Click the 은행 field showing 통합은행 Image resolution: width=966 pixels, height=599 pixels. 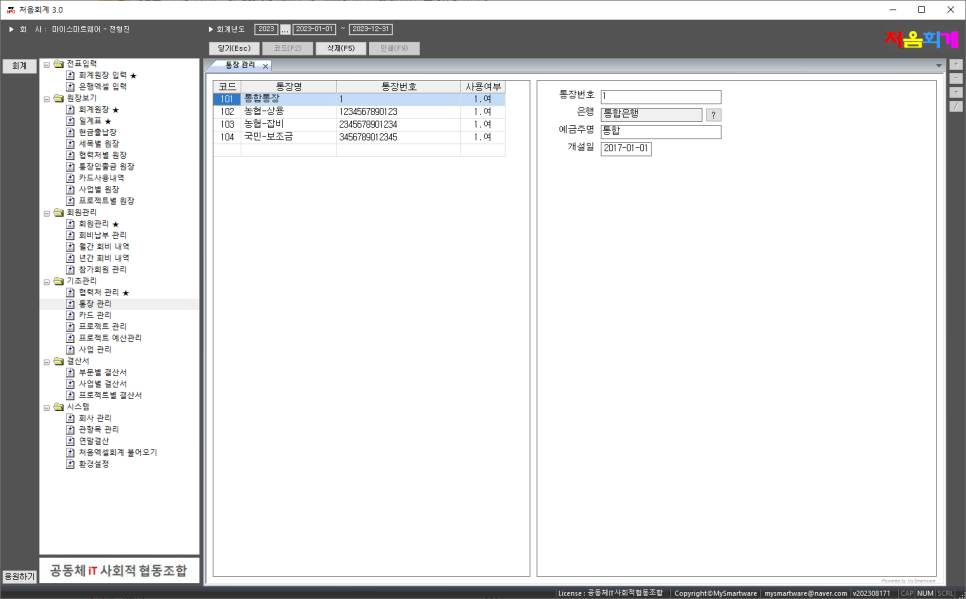point(651,115)
